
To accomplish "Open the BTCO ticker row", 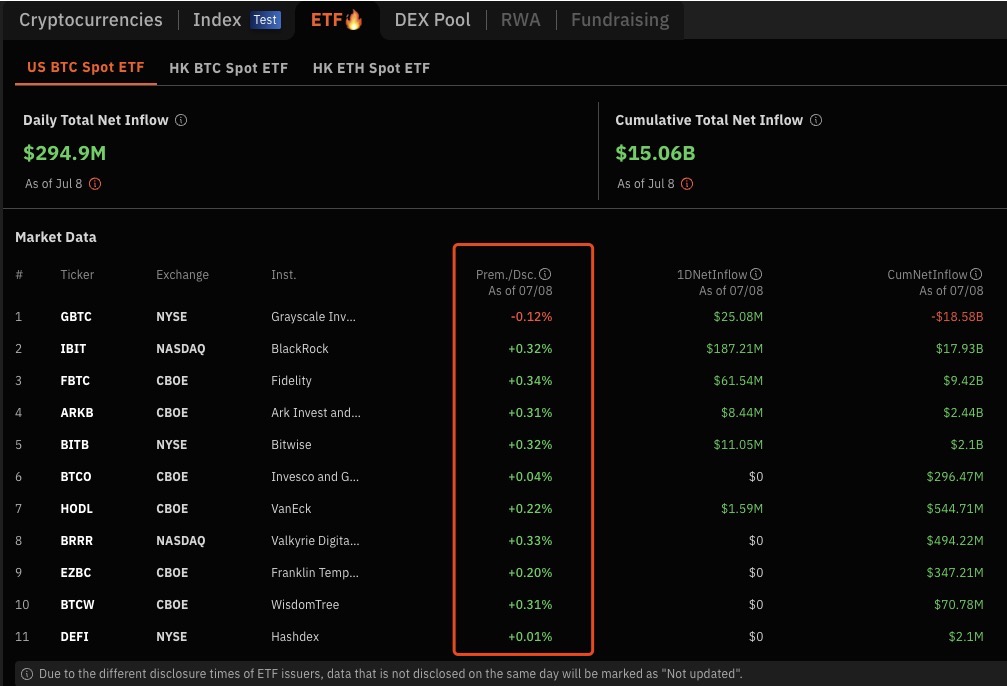I will click(76, 477).
